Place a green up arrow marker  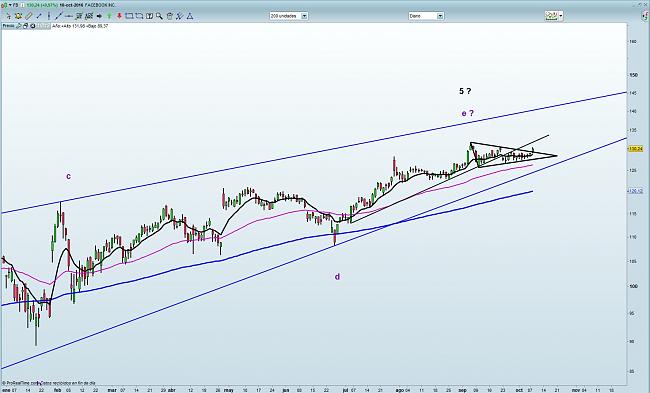[109, 16]
